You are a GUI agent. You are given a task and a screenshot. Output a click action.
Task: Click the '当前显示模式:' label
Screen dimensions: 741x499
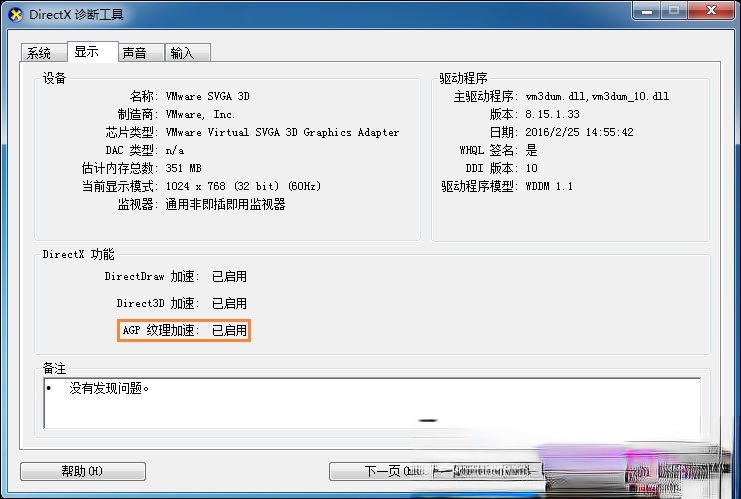pos(120,186)
